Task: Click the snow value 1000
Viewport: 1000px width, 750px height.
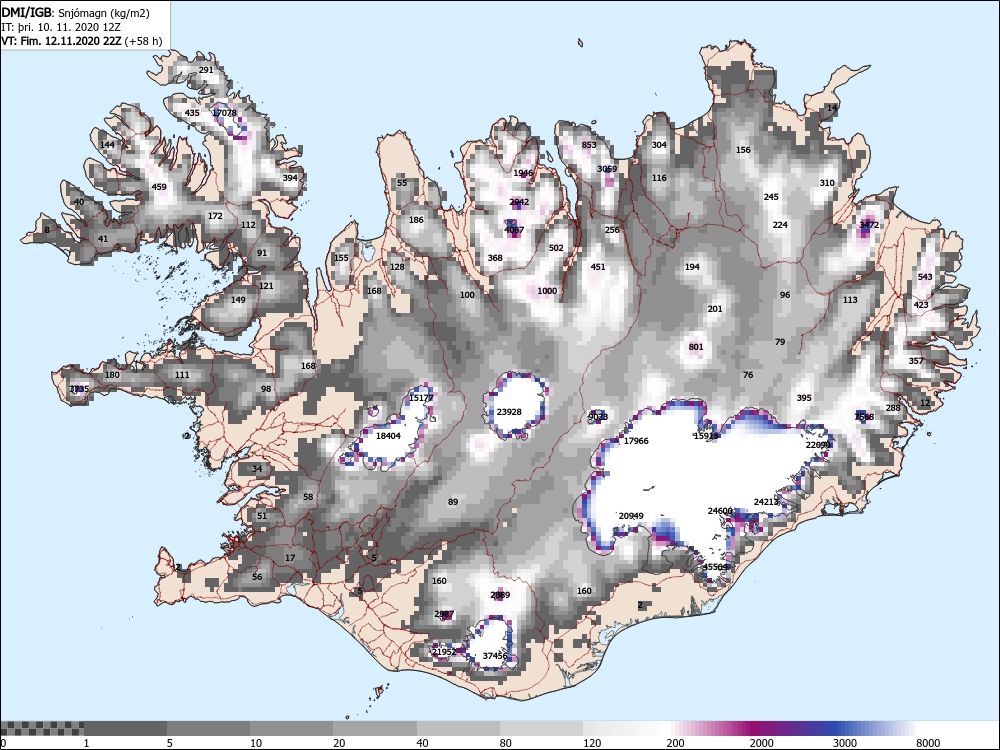Action: [x=547, y=291]
